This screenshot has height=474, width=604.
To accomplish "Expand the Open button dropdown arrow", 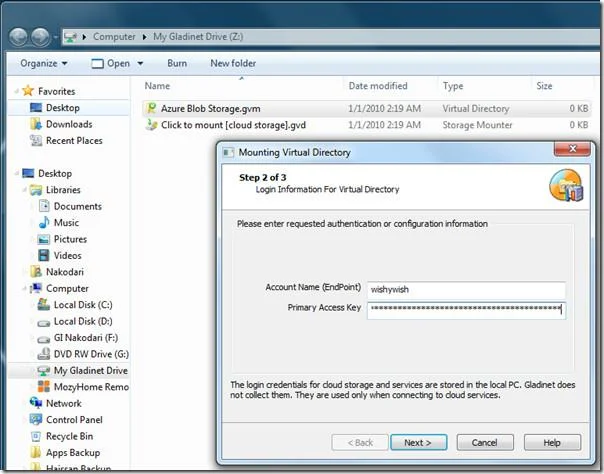I will click(141, 63).
